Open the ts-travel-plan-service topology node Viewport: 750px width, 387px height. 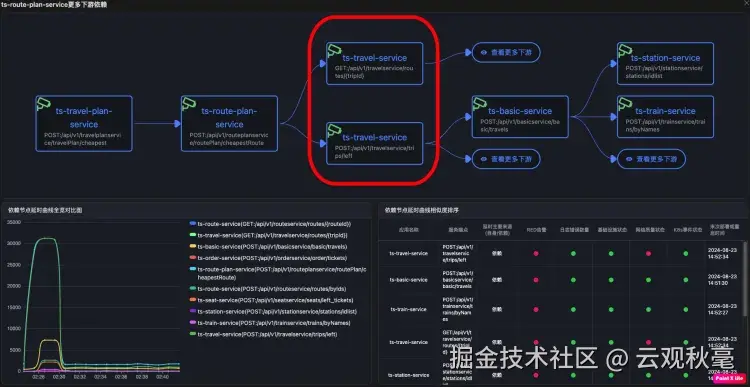coord(84,123)
